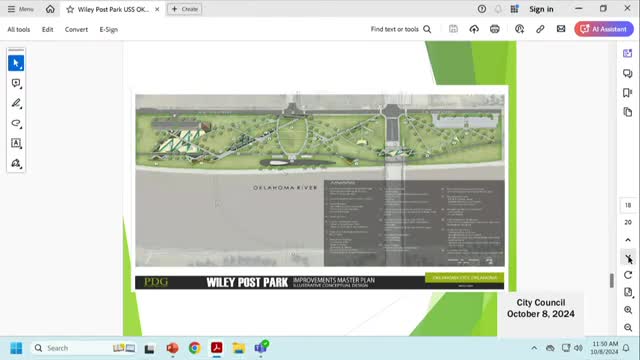Go to previous page with up chevron
Screen dimensions: 640x360
(628, 240)
